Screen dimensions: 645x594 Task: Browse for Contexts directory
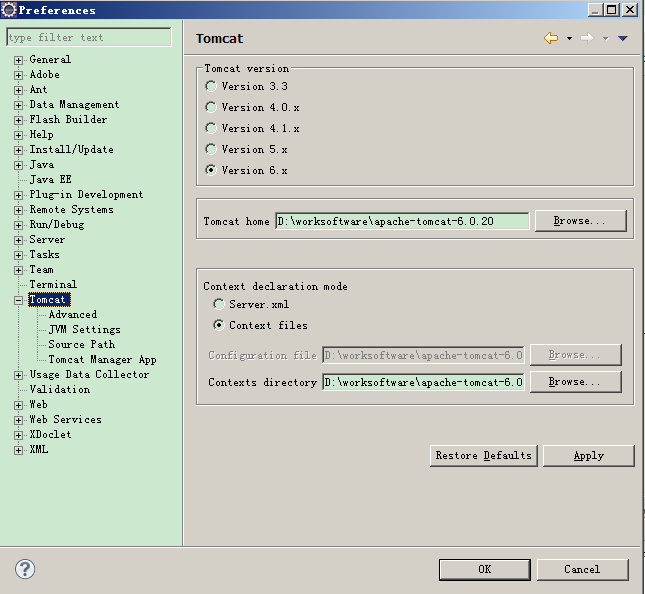tap(575, 382)
